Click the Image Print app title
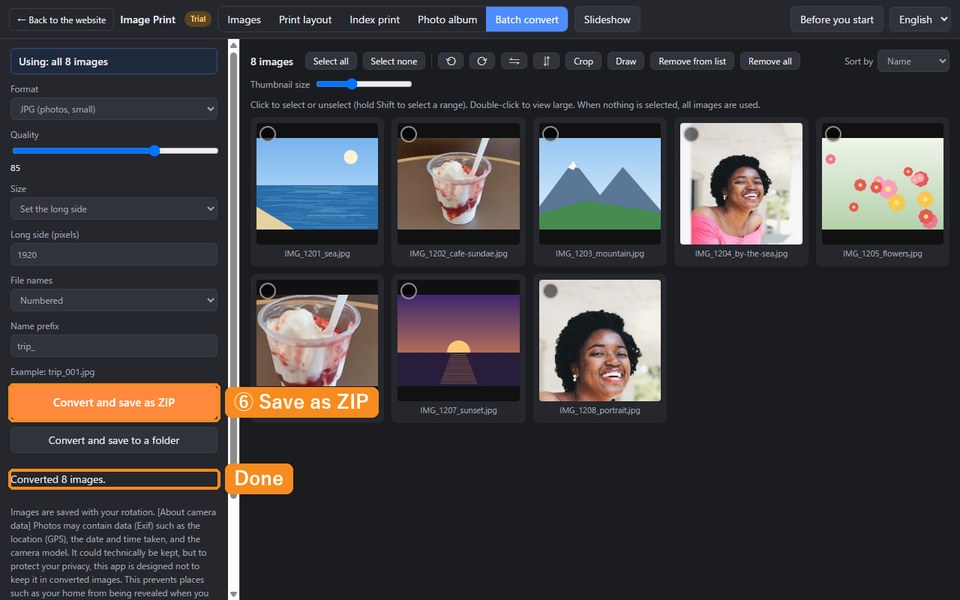The width and height of the screenshot is (960, 600). coord(148,20)
